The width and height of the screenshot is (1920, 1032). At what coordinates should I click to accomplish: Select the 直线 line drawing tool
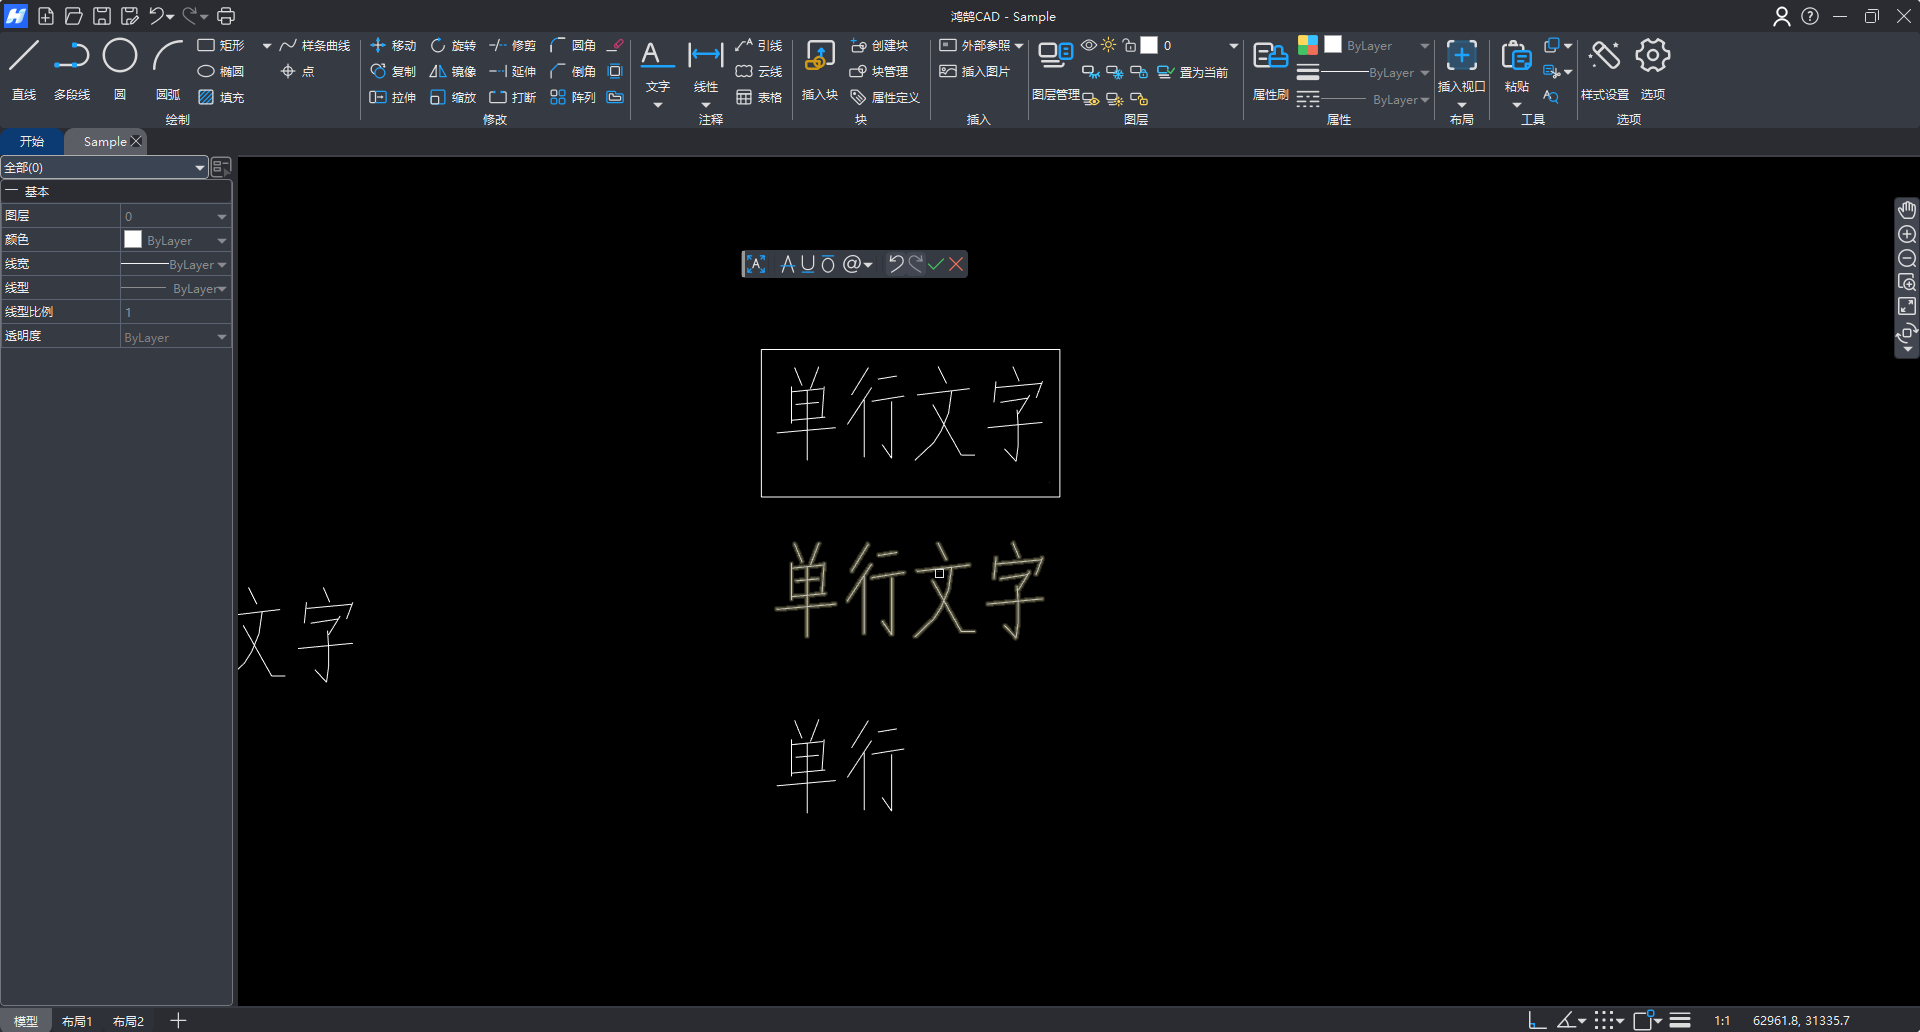24,57
